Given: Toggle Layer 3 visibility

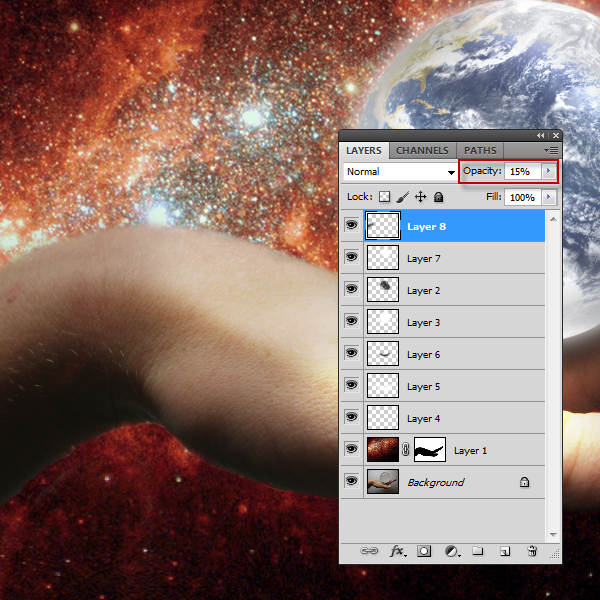Looking at the screenshot, I should (351, 321).
